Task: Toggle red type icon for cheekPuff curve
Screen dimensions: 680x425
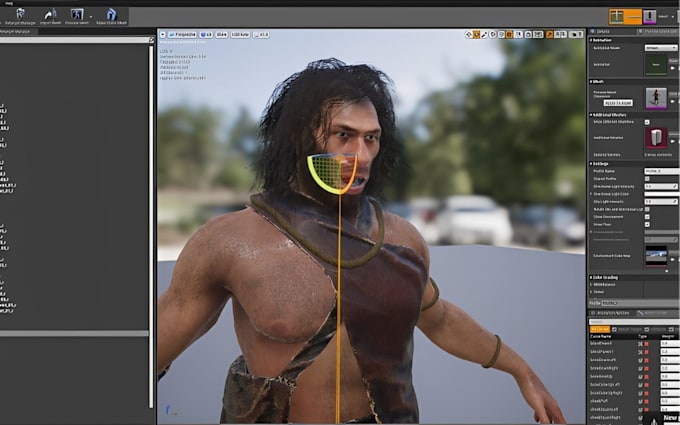Action: 646,401
